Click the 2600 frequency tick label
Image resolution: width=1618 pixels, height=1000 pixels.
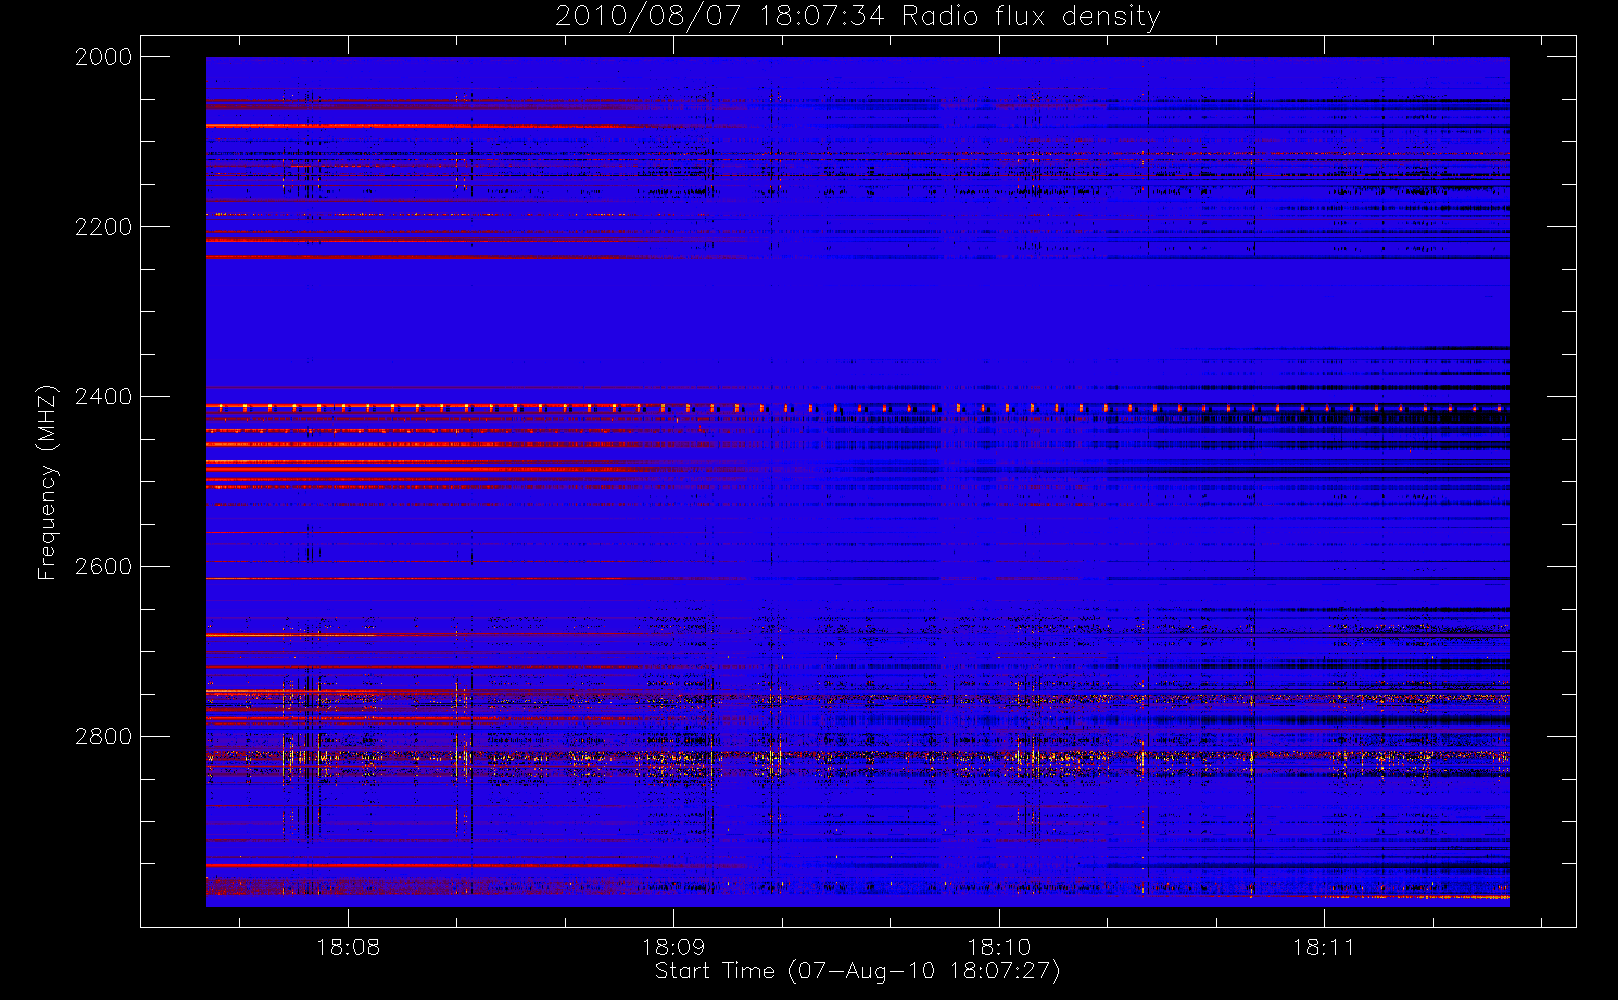coord(104,567)
